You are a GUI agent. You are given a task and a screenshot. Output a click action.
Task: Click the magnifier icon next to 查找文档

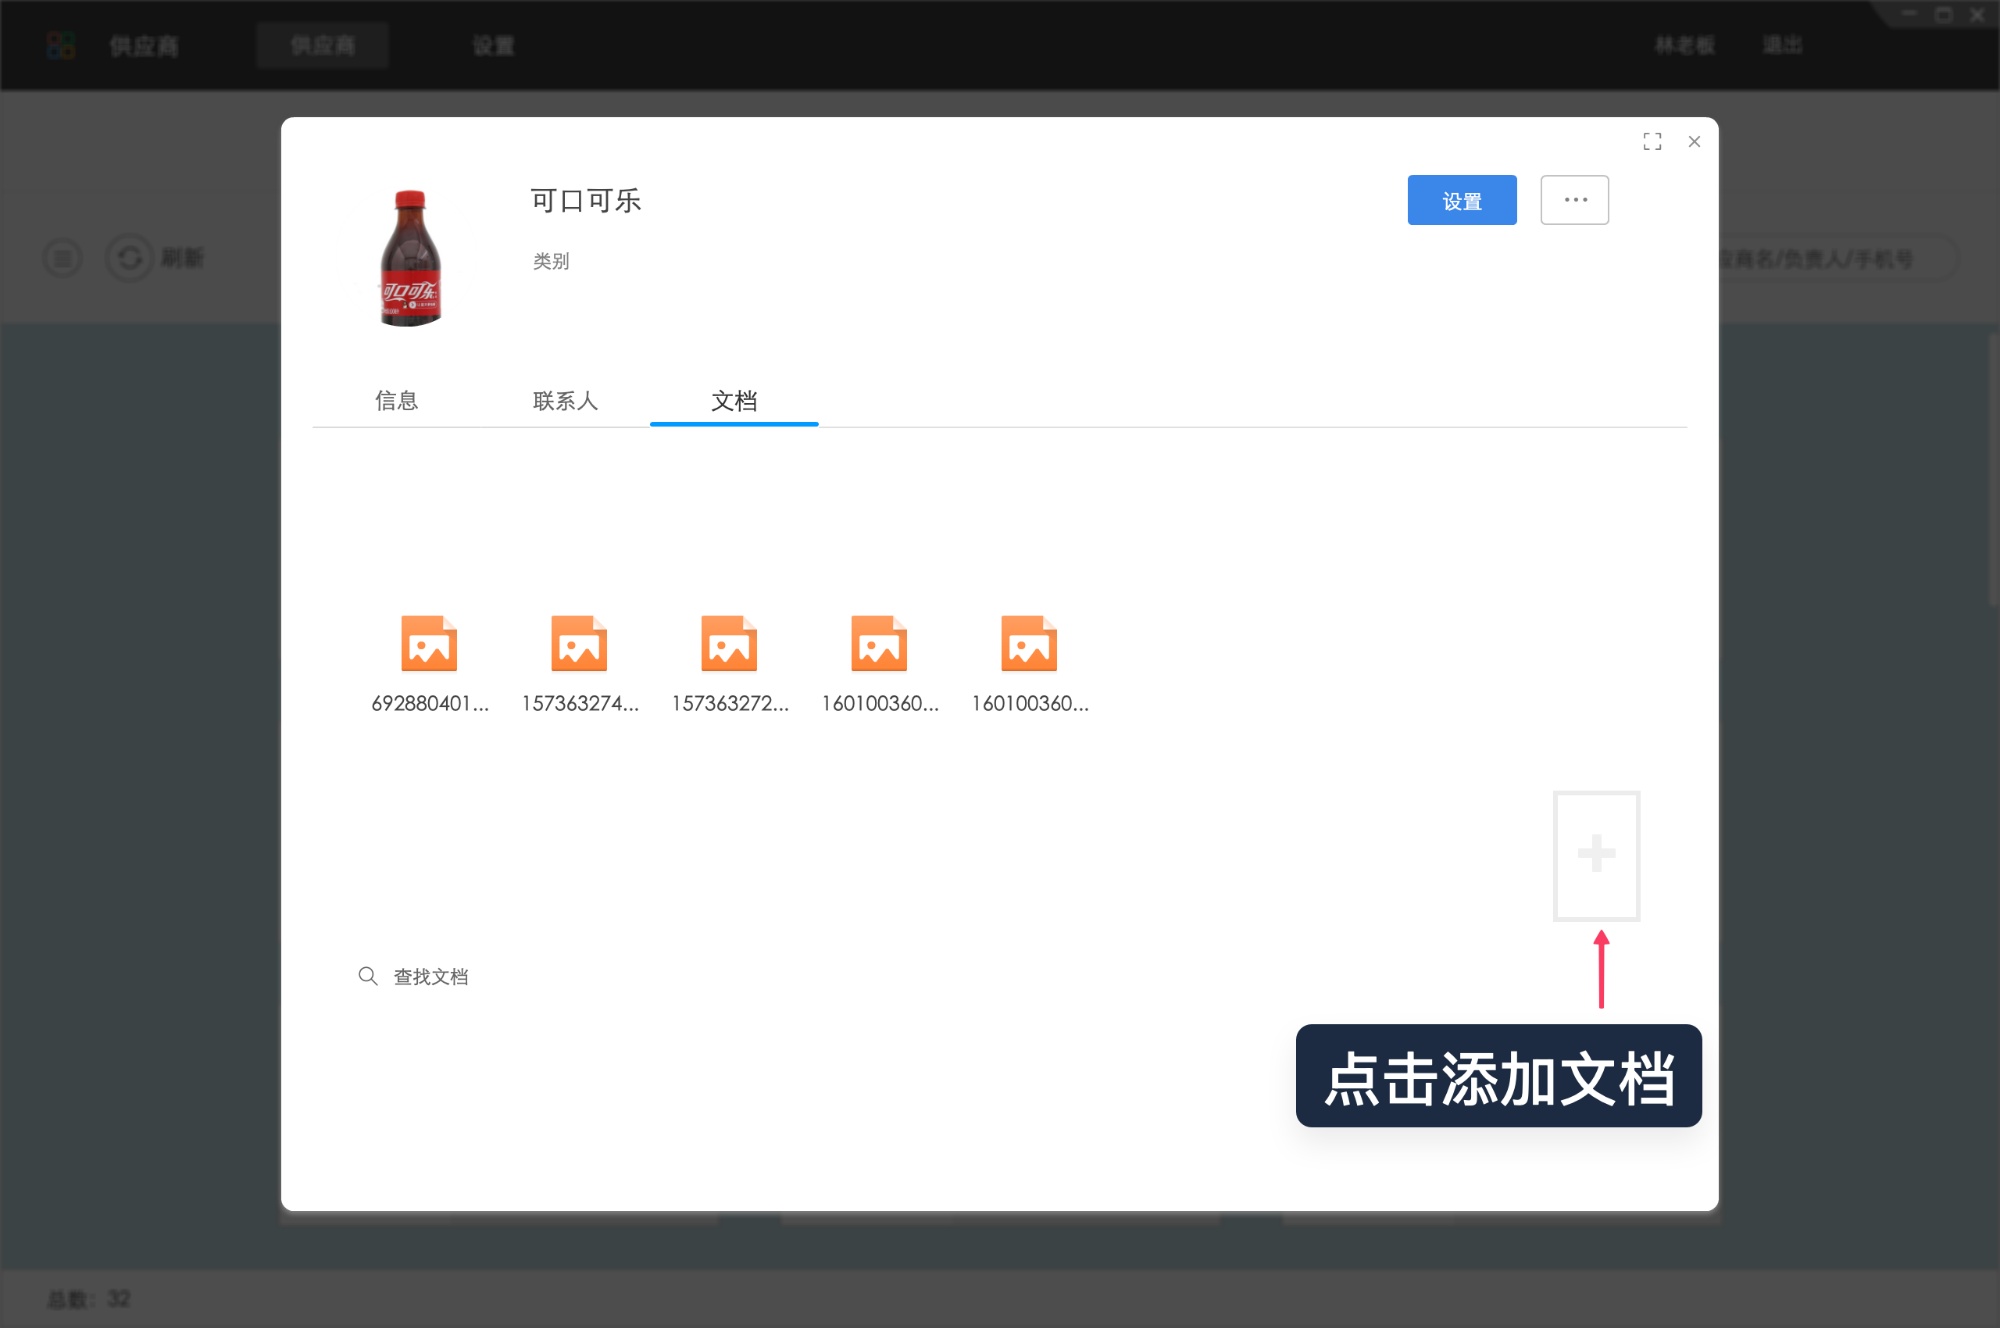click(368, 975)
